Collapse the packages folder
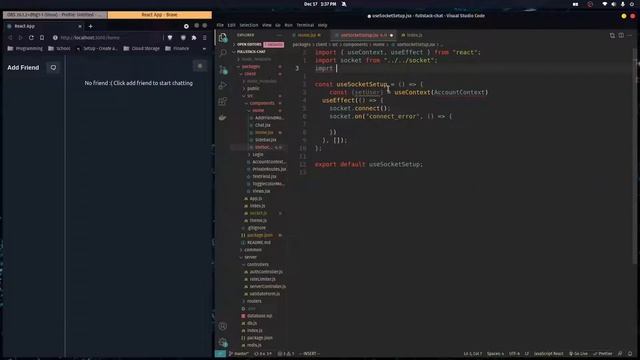Image resolution: width=640 pixels, height=360 pixels. pyautogui.click(x=251, y=66)
